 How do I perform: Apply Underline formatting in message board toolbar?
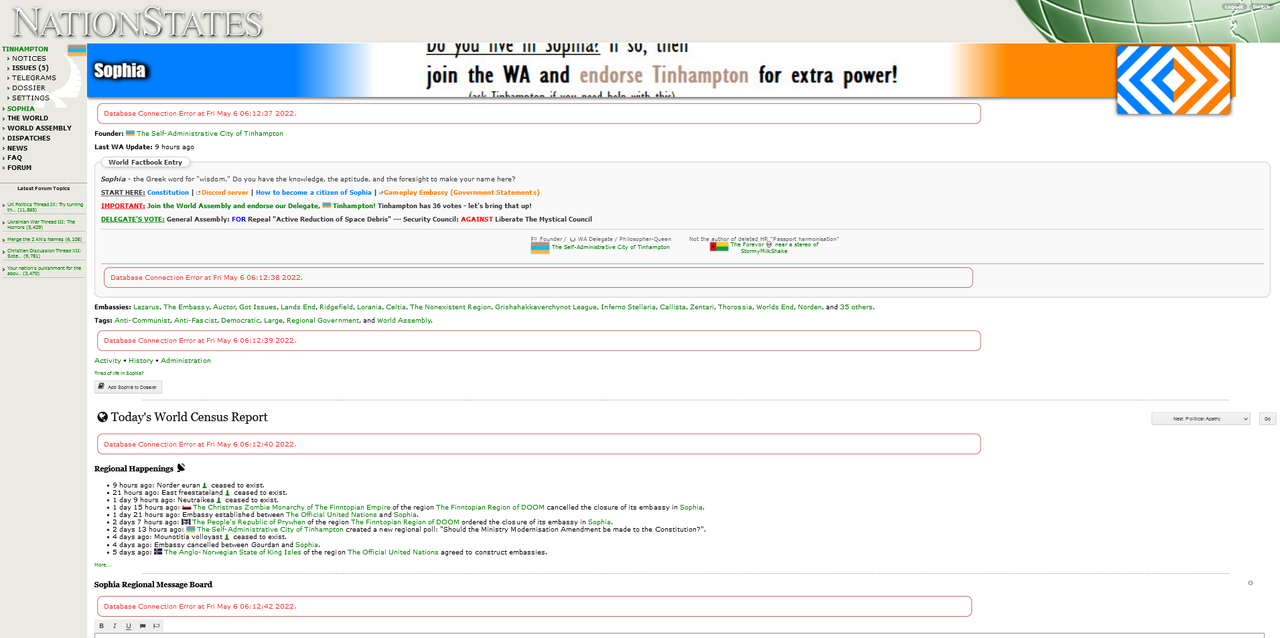pyautogui.click(x=128, y=626)
